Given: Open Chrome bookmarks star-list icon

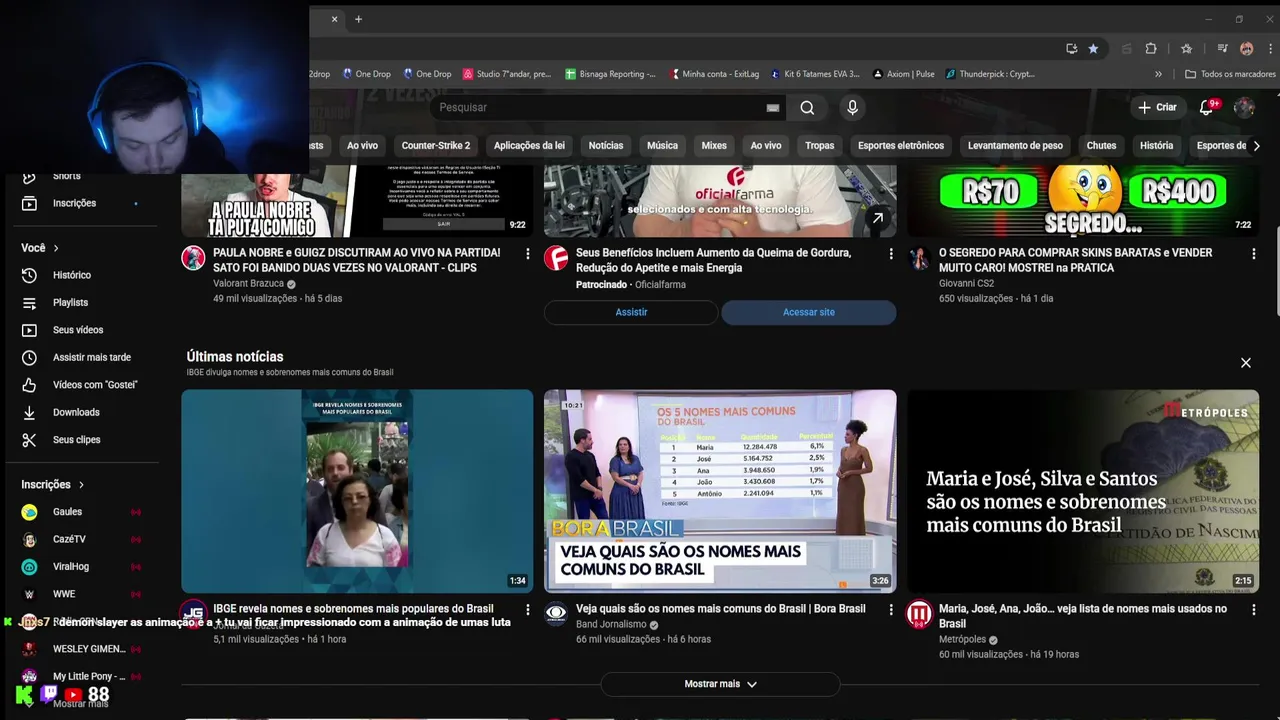Looking at the screenshot, I should [x=1186, y=48].
